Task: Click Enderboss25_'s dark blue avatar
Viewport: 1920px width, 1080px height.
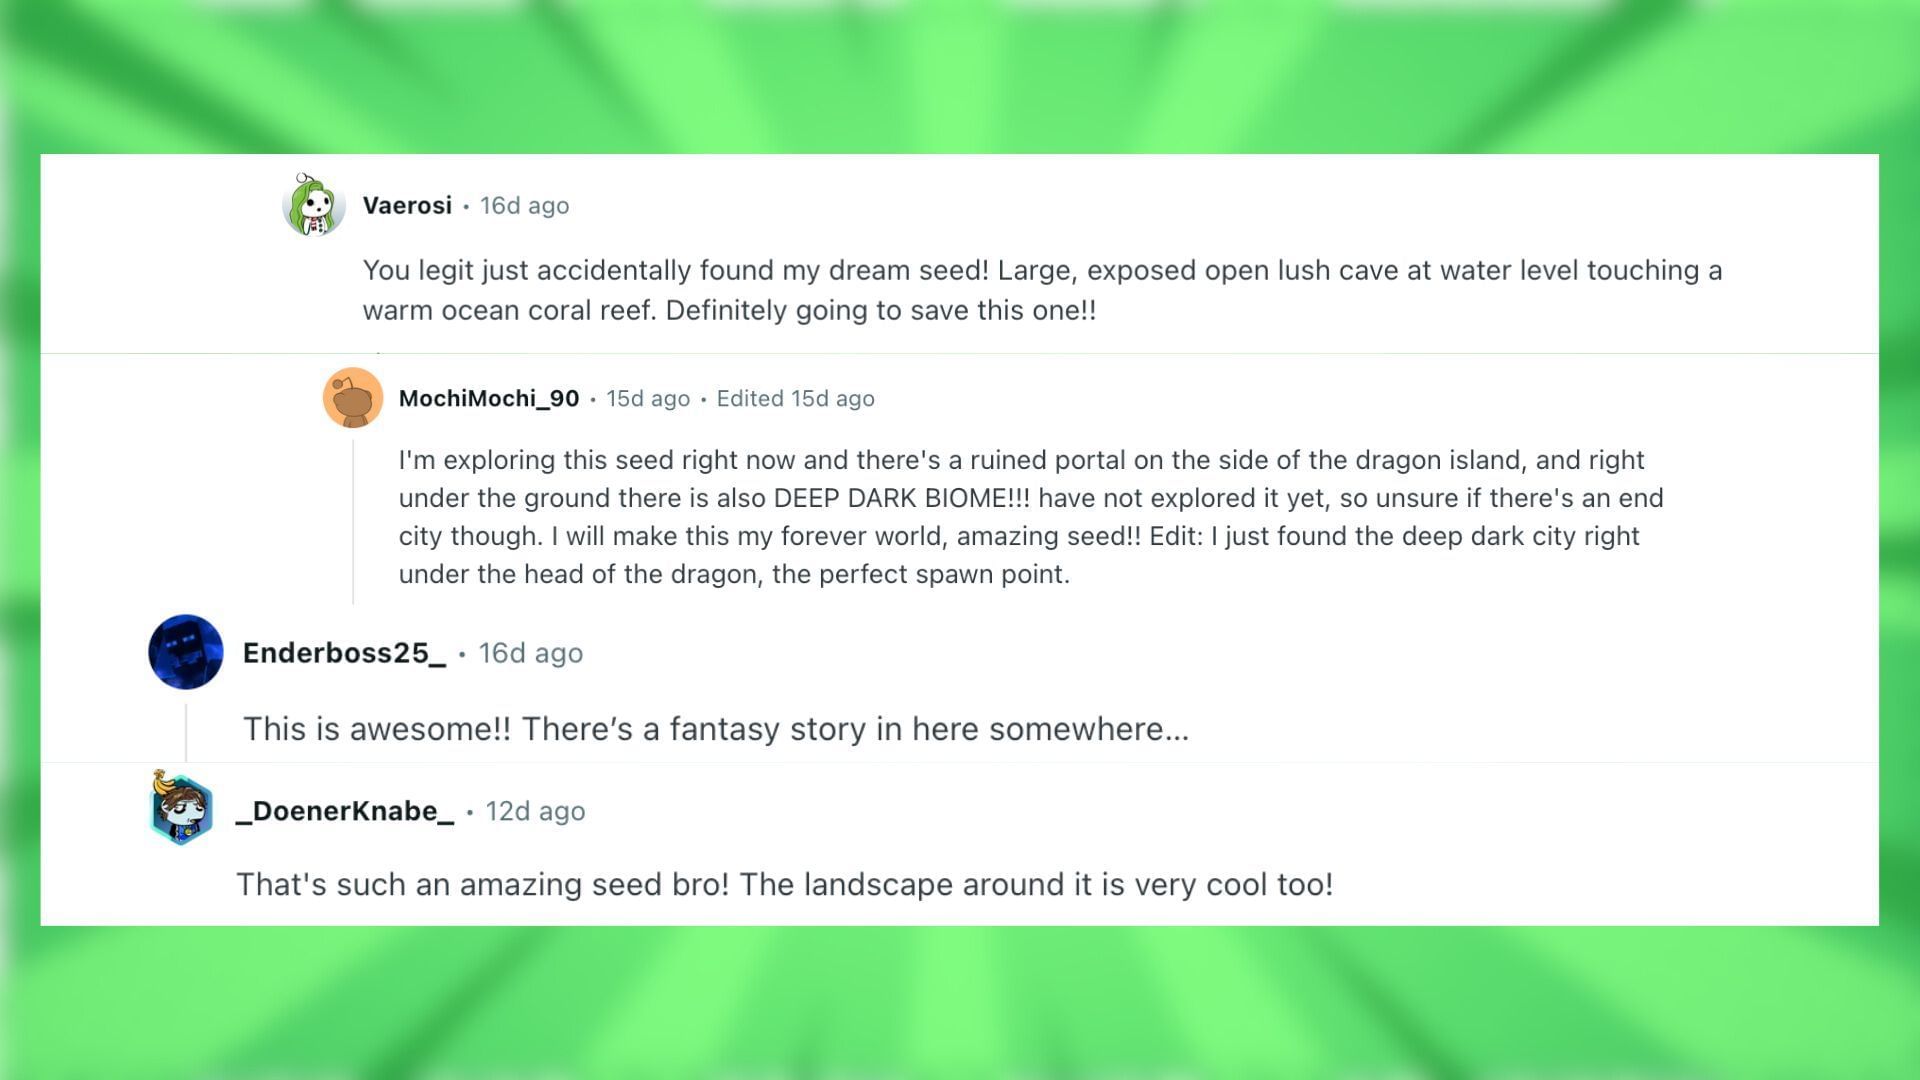Action: 186,652
